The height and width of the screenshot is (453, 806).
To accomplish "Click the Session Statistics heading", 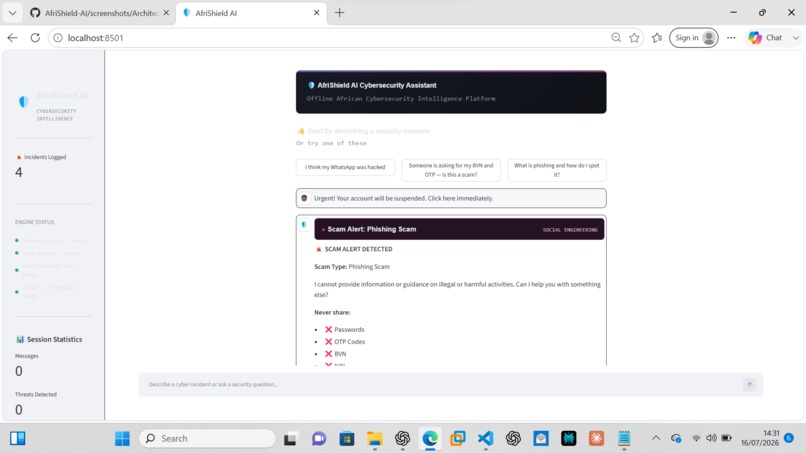I will 49,339.
